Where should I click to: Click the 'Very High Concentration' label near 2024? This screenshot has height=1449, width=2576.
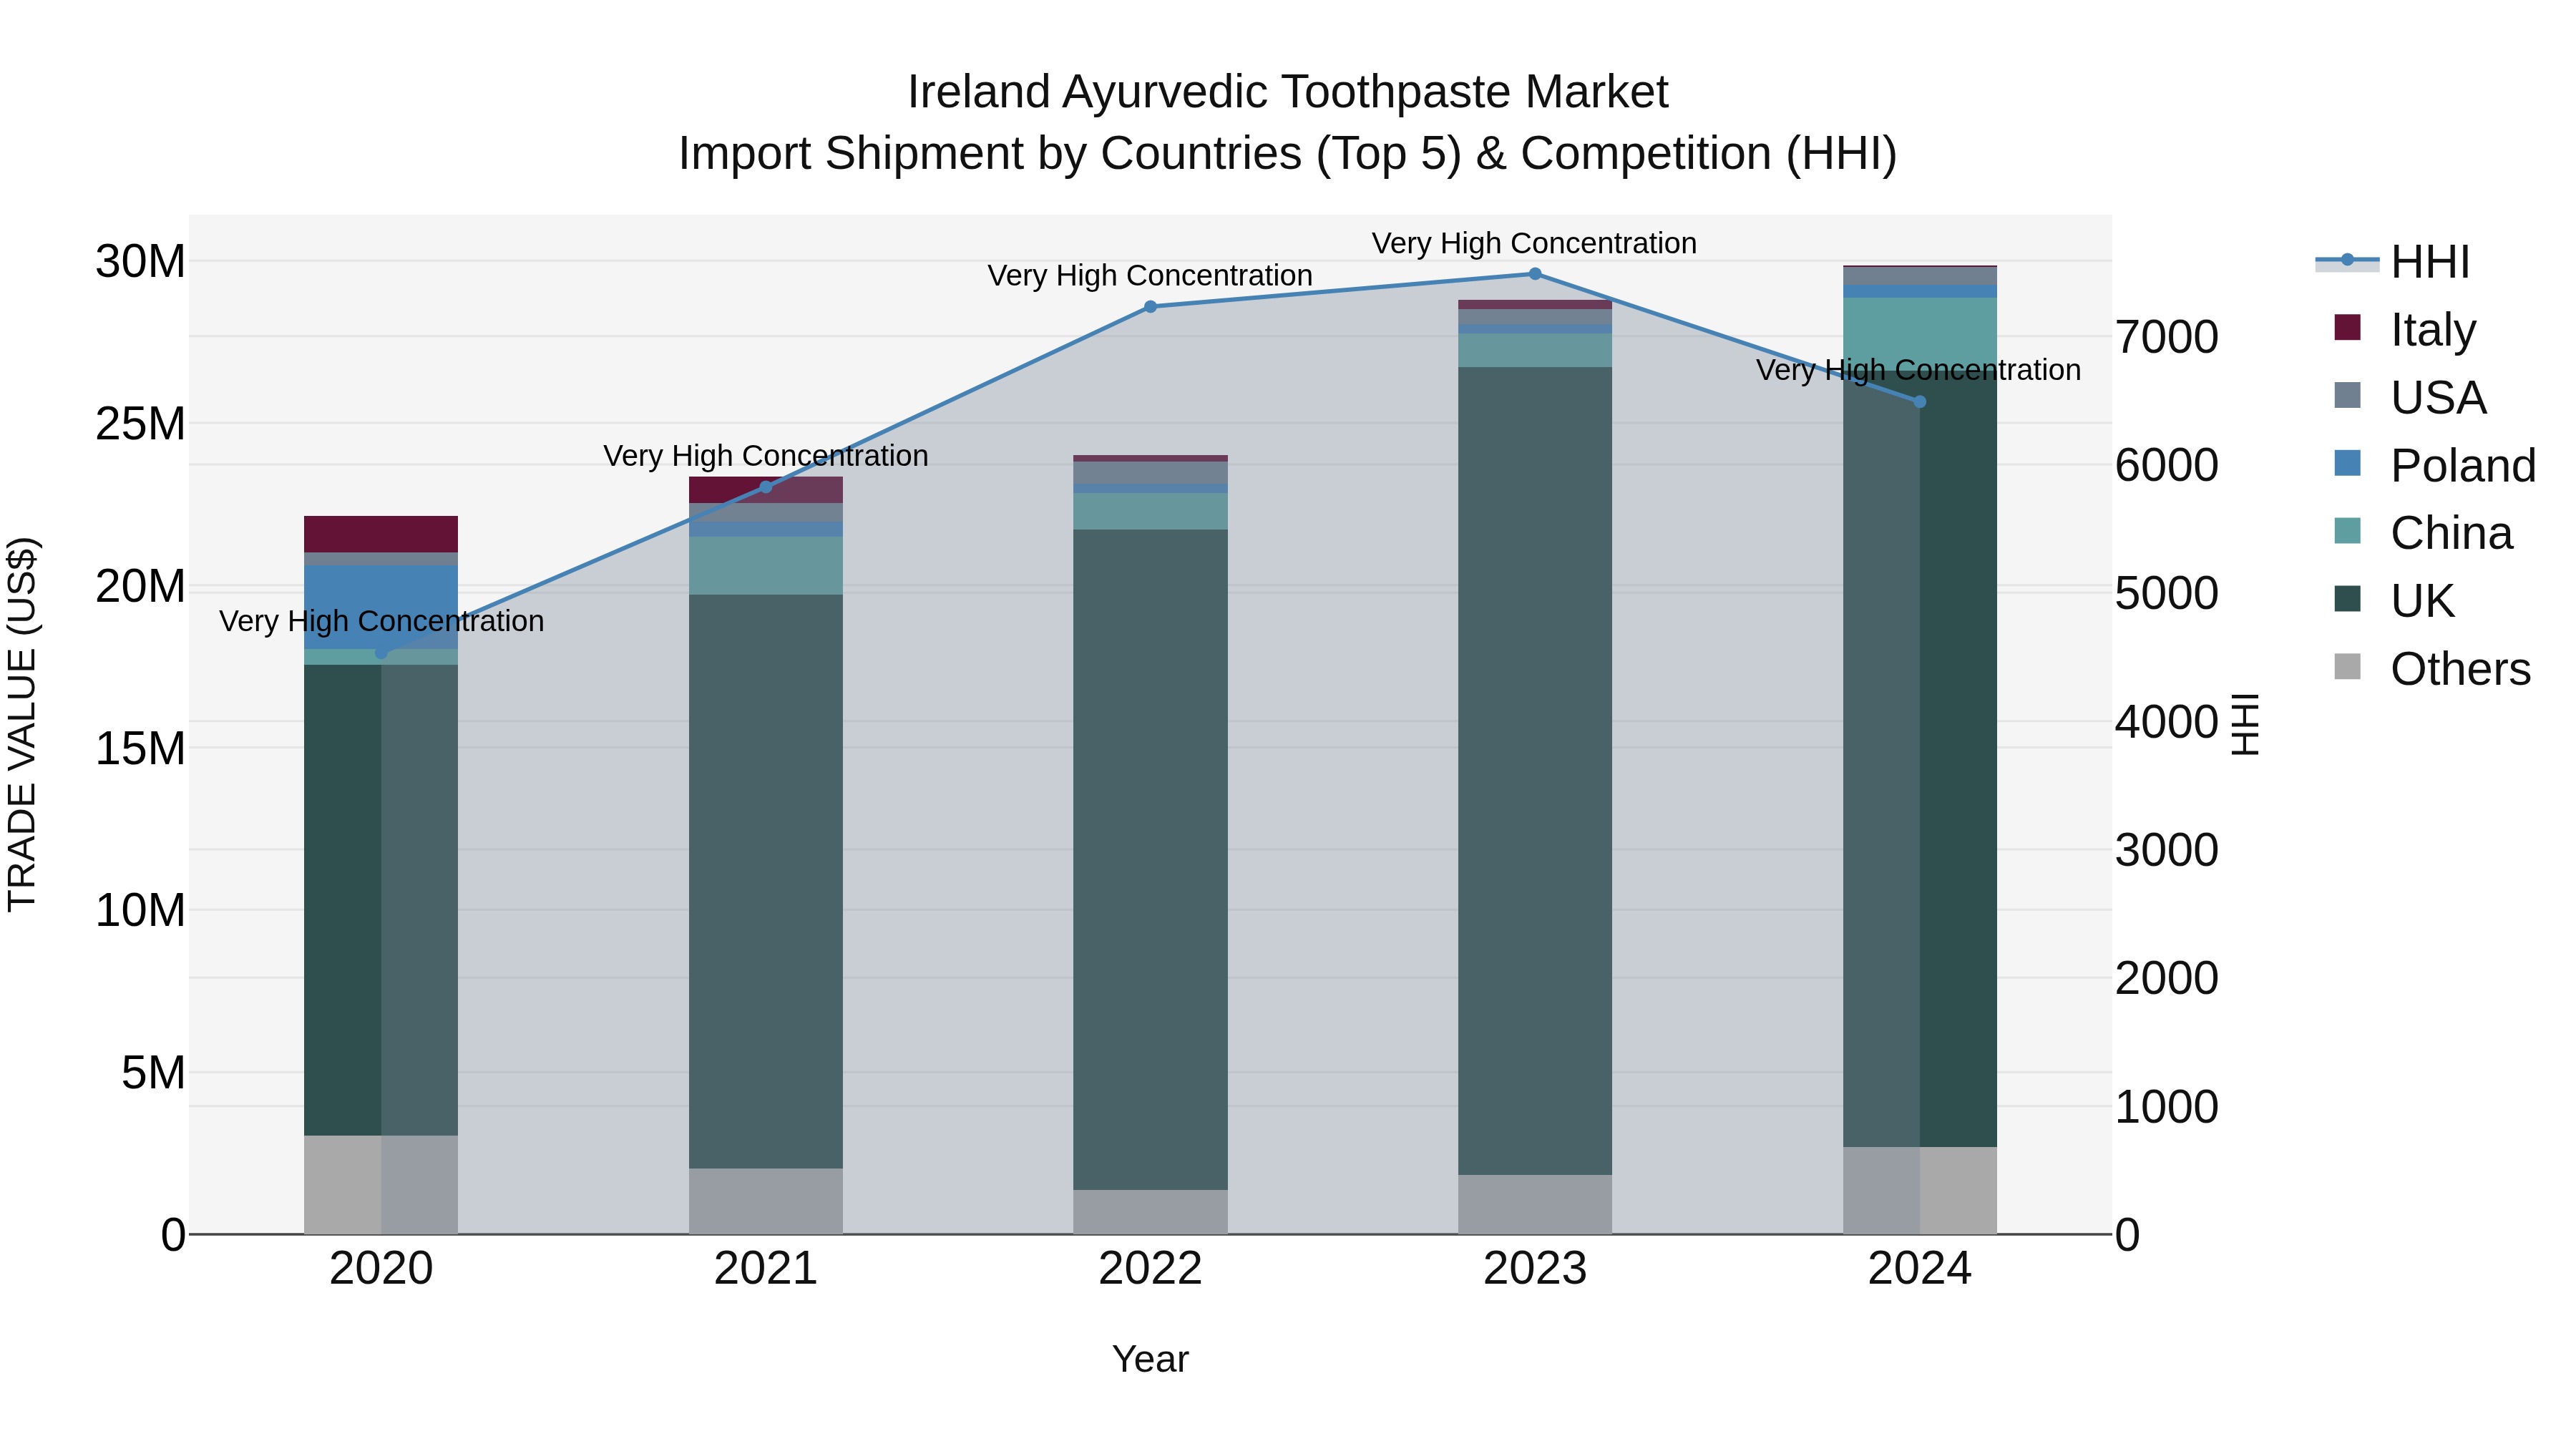(1918, 370)
